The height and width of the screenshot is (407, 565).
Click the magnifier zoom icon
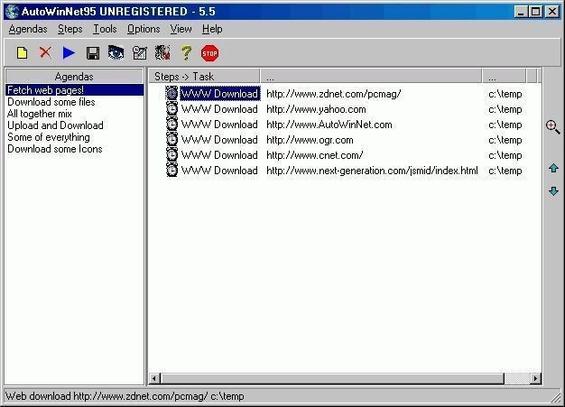tap(553, 127)
